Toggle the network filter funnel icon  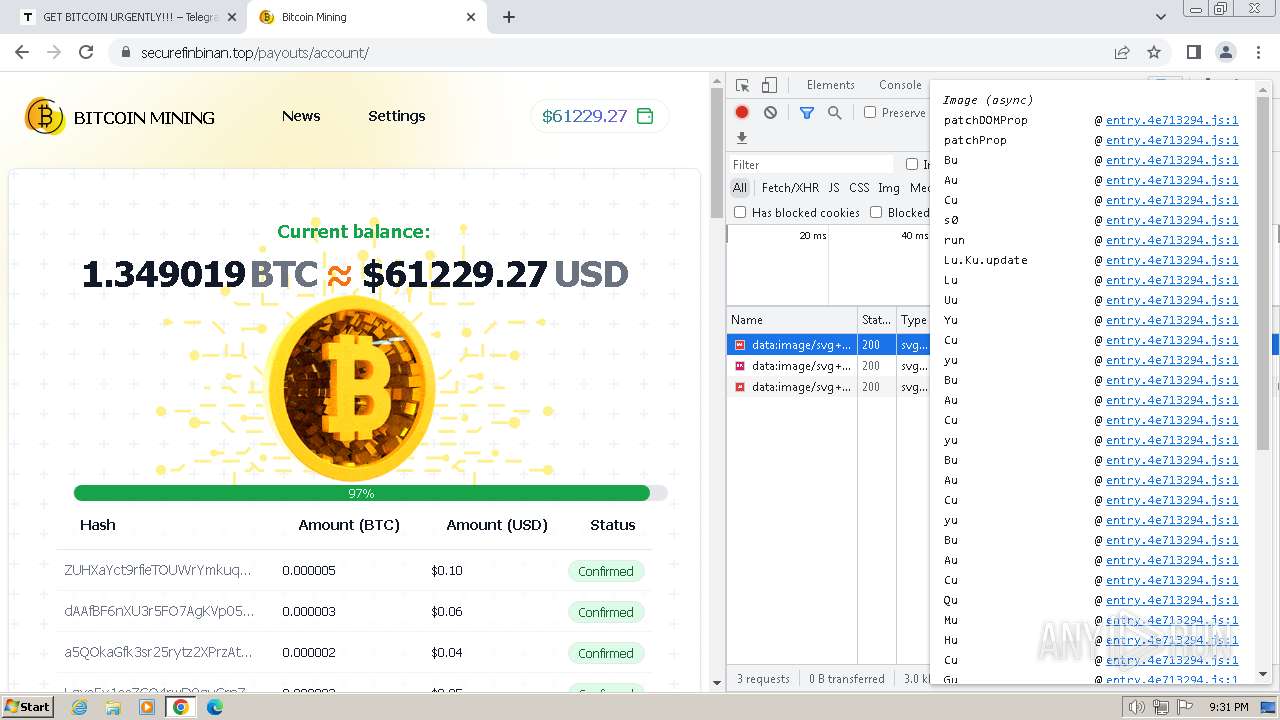point(807,113)
